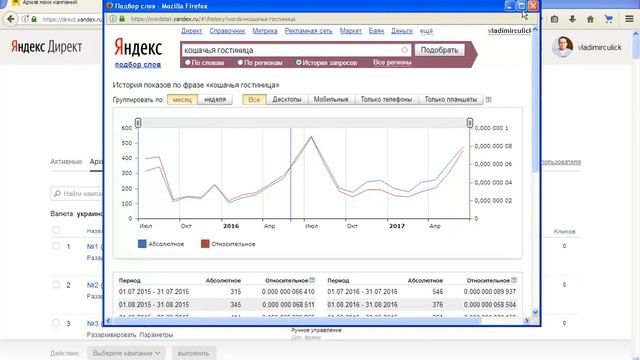Select the Только телефоны tab
Viewport: 640px width, 360px height.
pos(386,100)
